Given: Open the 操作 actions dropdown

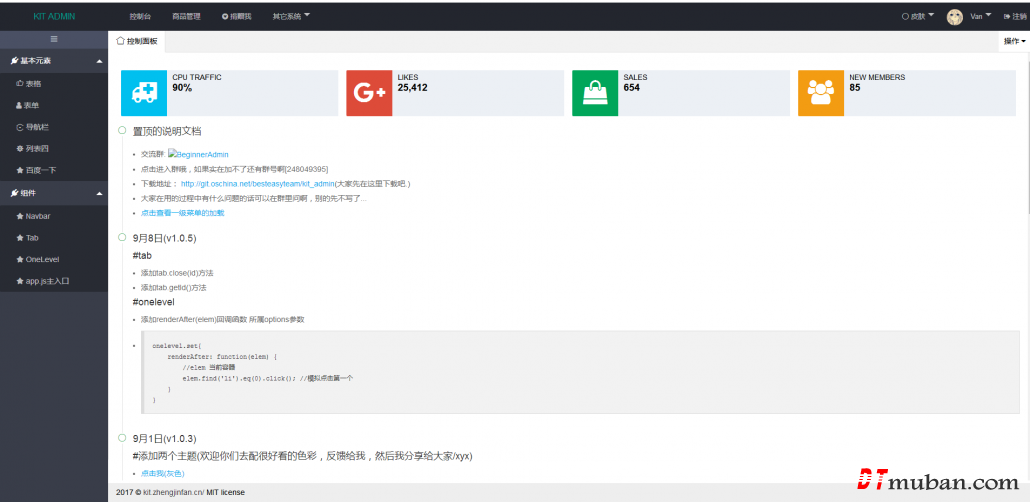Looking at the screenshot, I should click(x=1014, y=41).
